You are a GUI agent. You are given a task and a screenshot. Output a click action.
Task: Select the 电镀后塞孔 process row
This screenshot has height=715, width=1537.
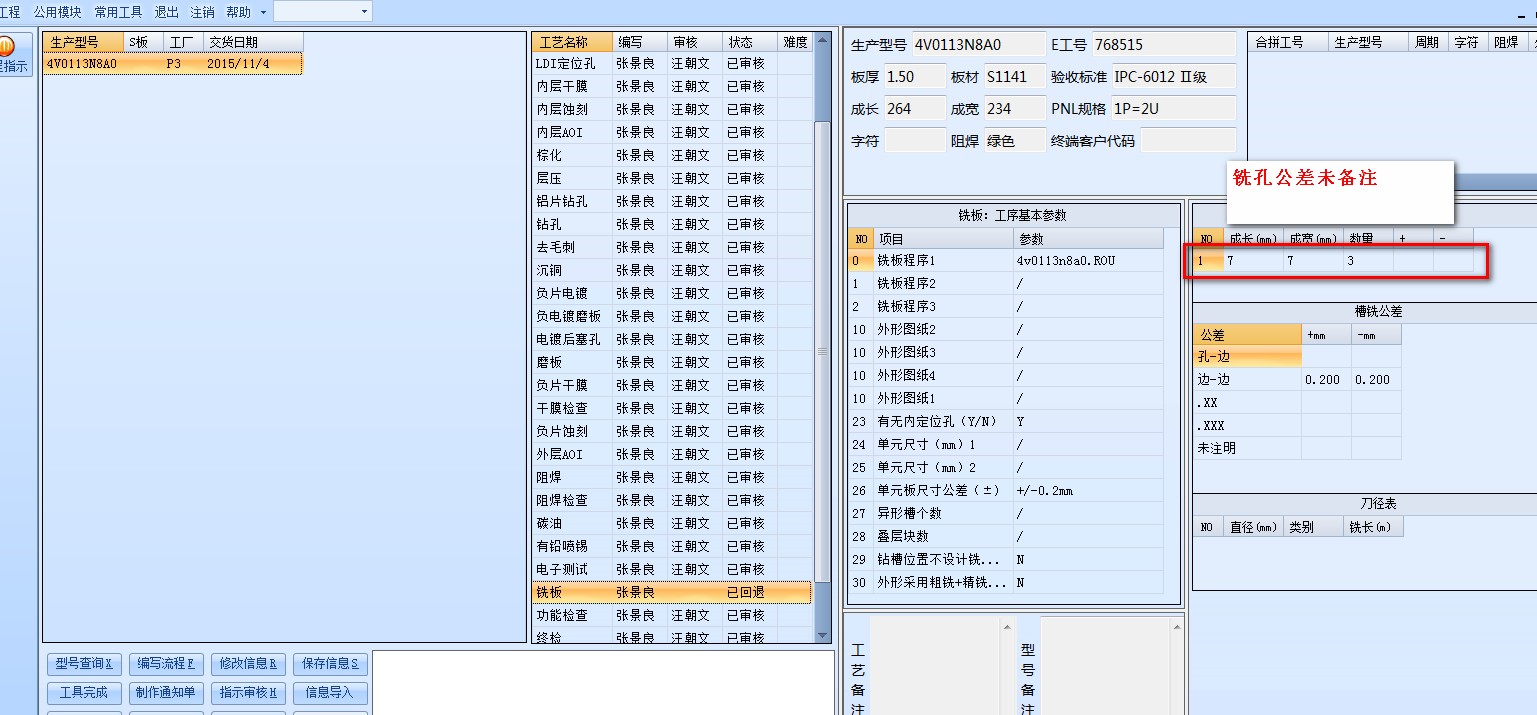coord(672,339)
